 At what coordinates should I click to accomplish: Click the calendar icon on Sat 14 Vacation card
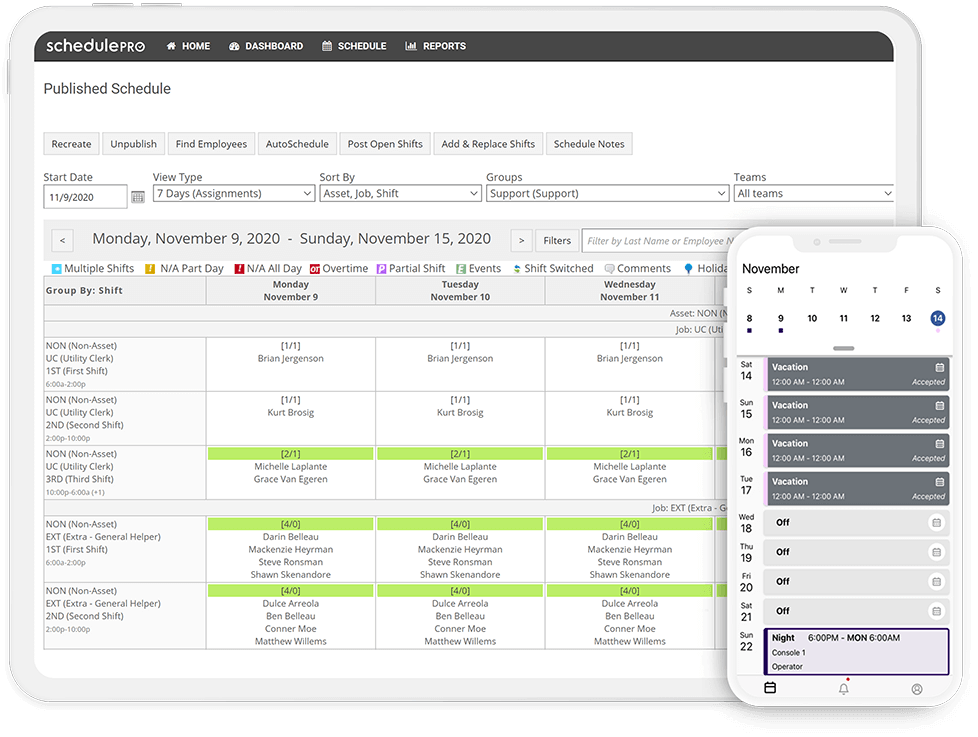(x=939, y=367)
